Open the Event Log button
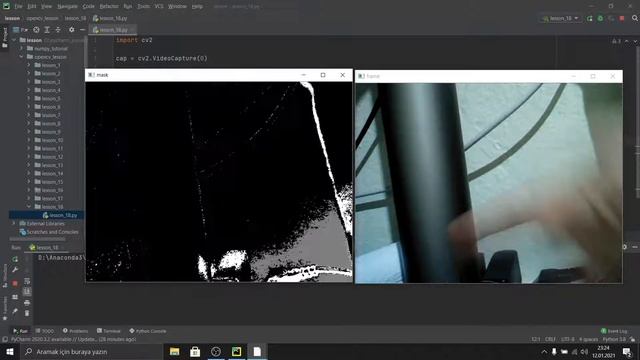640x360 pixels. (x=614, y=331)
